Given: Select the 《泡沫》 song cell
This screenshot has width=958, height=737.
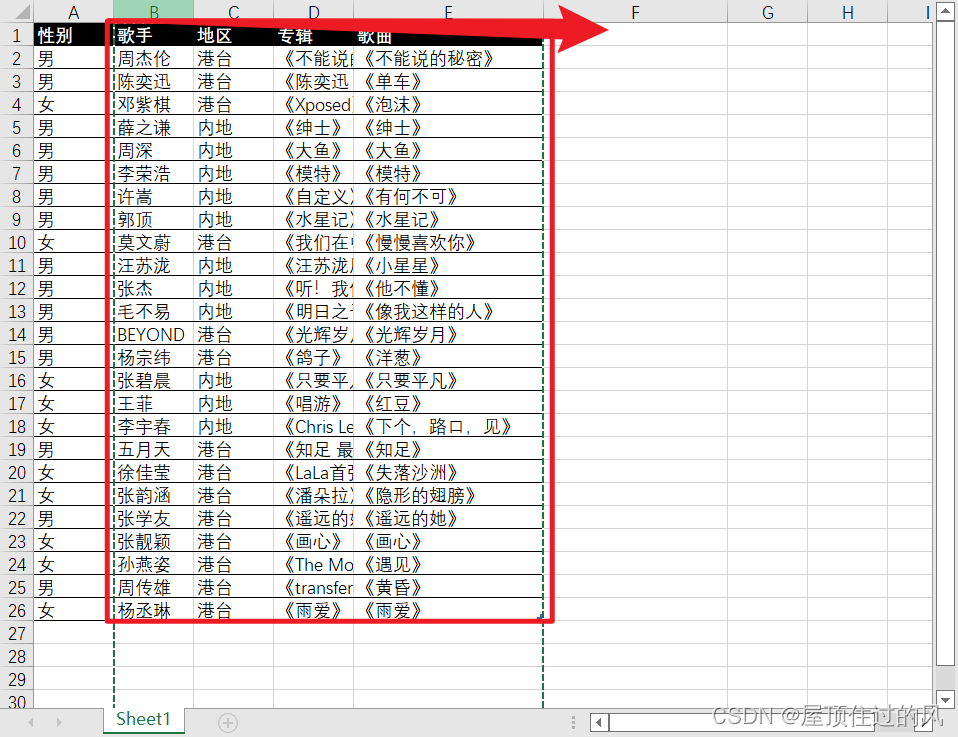Looking at the screenshot, I should pos(448,104).
